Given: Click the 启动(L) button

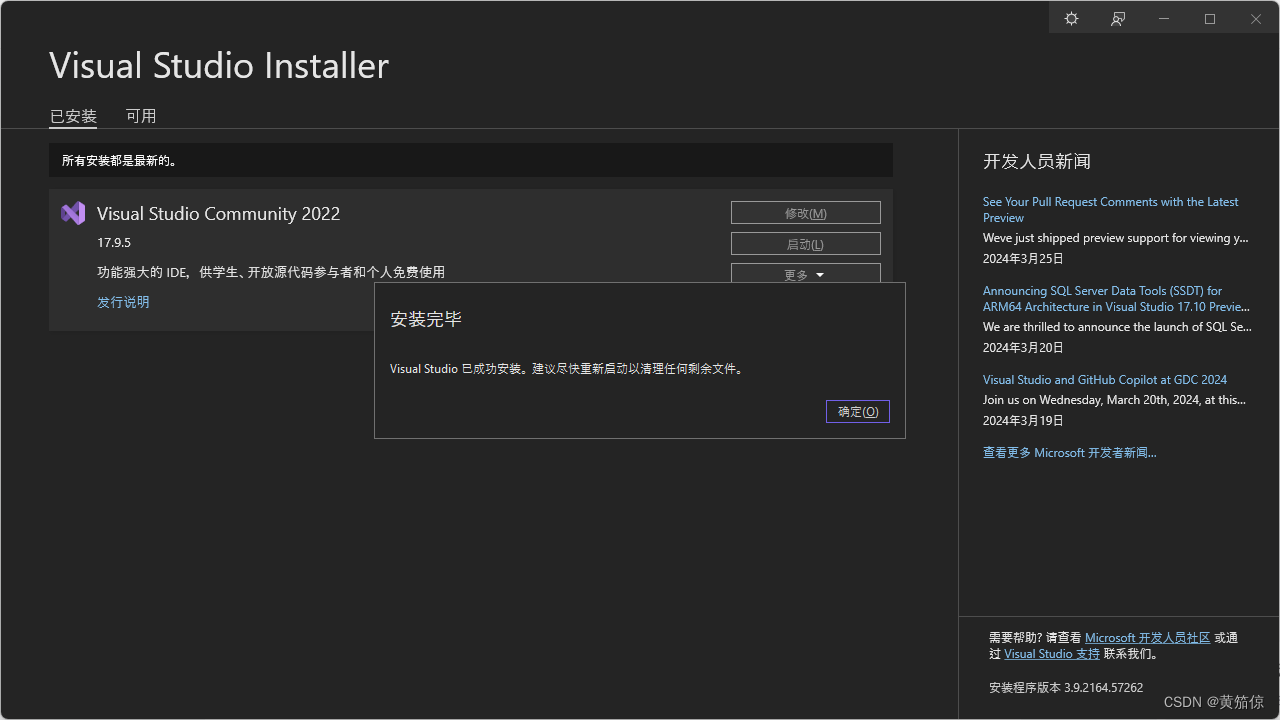Looking at the screenshot, I should click(806, 244).
